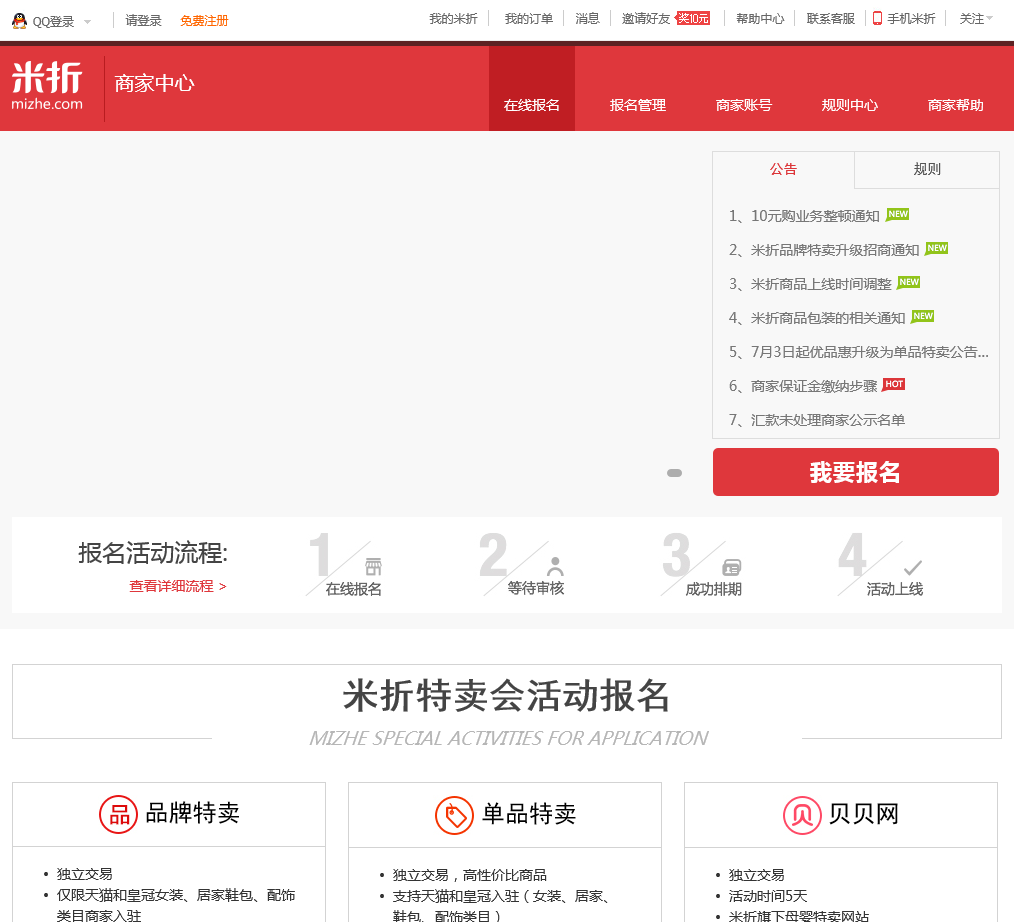Go to the 规则中心 navigation tab
Screen dimensions: 1014x922
[x=849, y=105]
